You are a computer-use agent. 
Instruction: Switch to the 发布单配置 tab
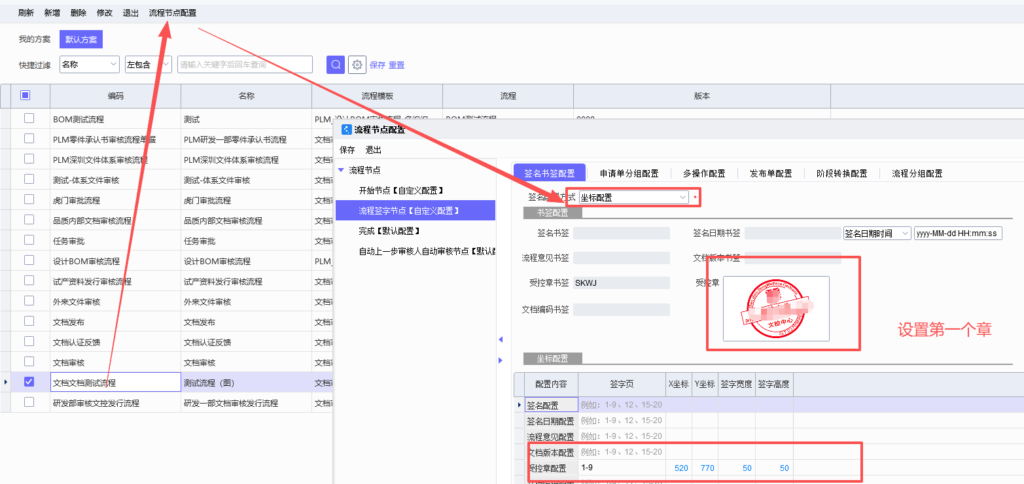[770, 173]
